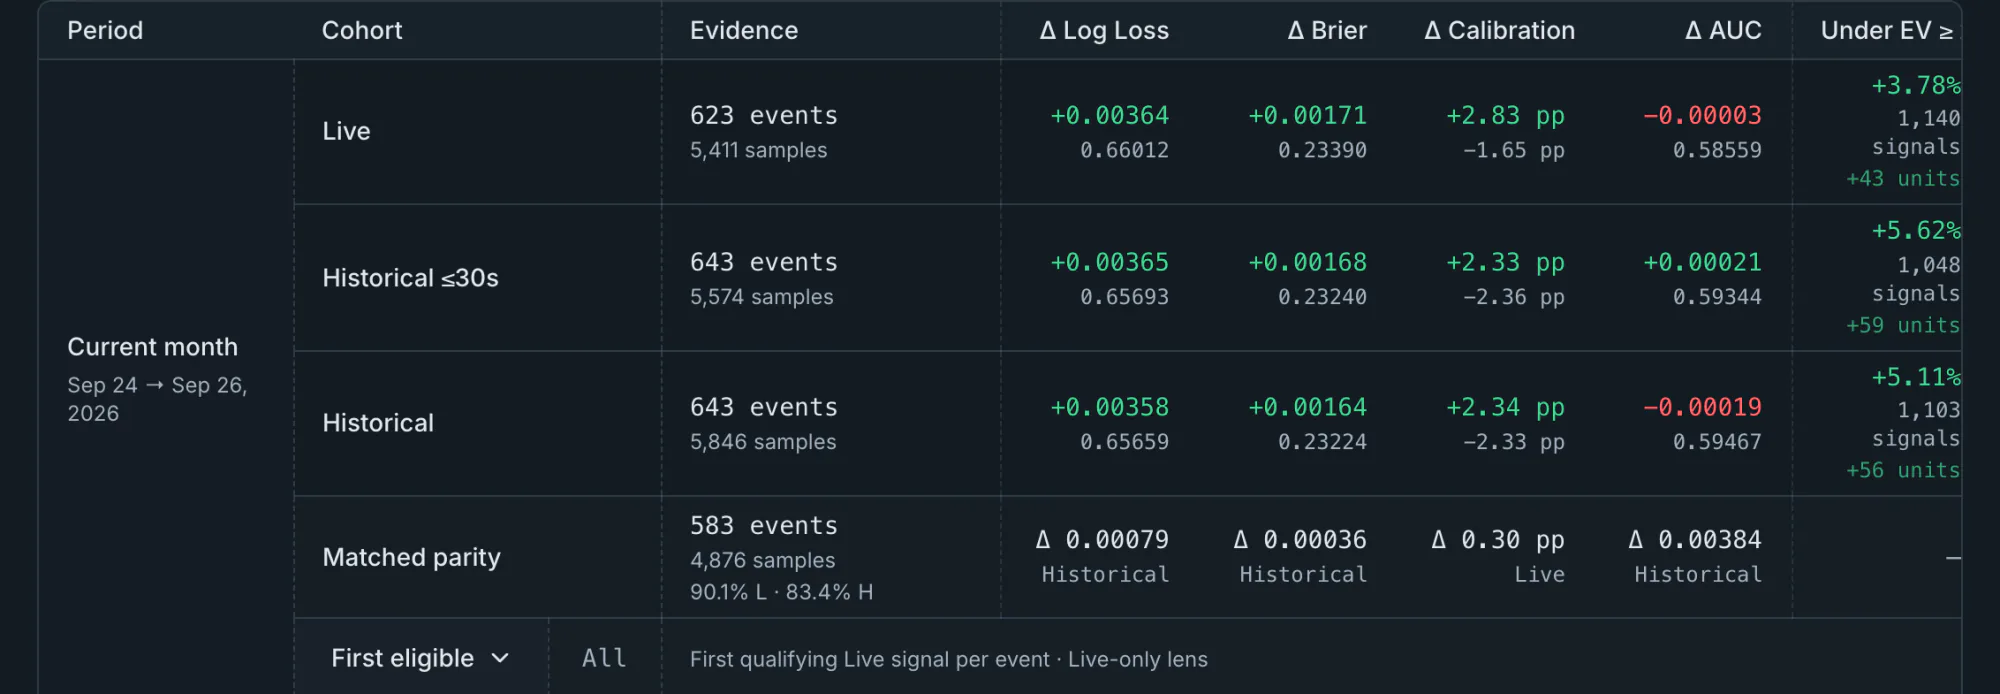The height and width of the screenshot is (694, 2000).
Task: Click the Evidence column header
Action: pos(744,30)
